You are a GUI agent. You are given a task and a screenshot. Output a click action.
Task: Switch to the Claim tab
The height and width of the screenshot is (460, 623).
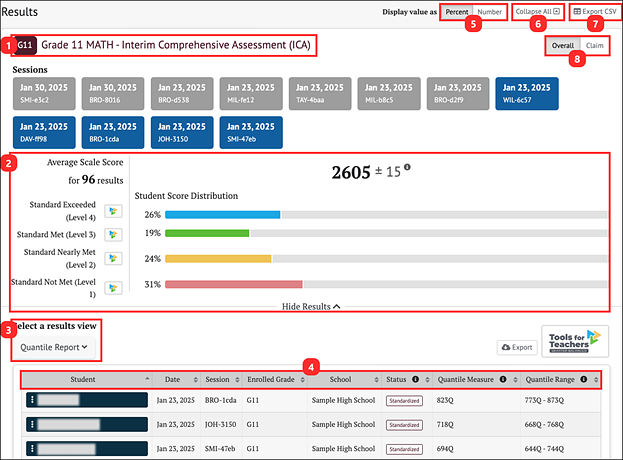(595, 47)
